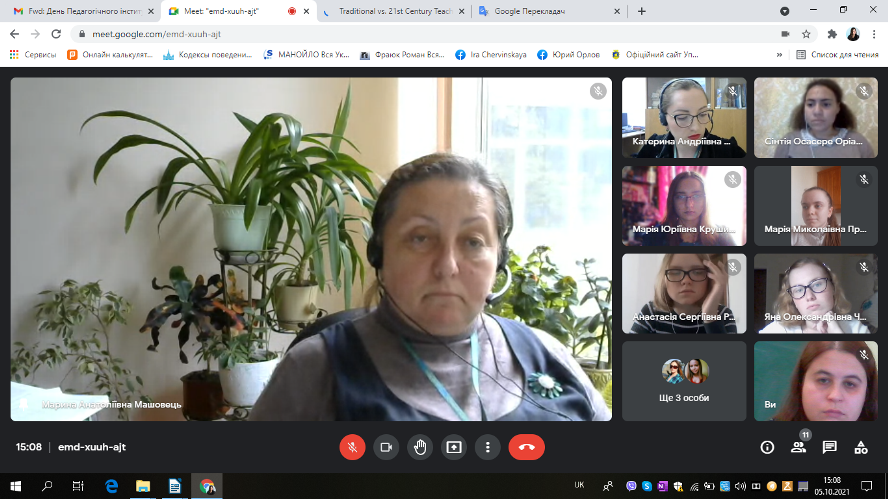Click Chrome icon on taskbar
Screen dimensions: 888x499
point(207,486)
